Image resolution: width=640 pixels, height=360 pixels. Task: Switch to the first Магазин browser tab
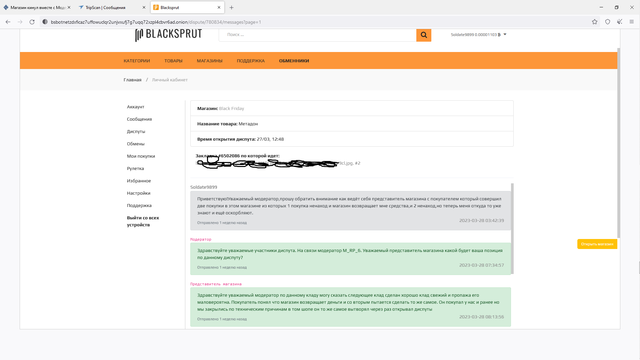coord(37,7)
